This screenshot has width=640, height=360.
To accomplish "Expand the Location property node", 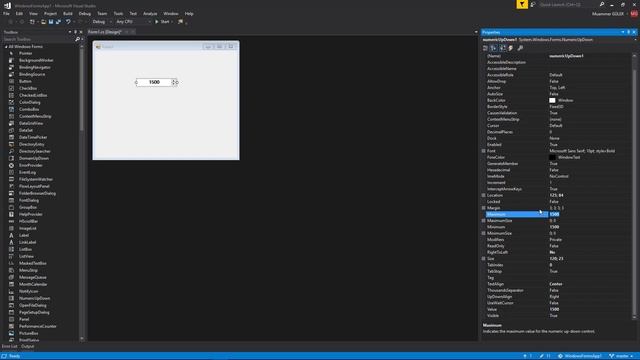I will click(x=484, y=195).
